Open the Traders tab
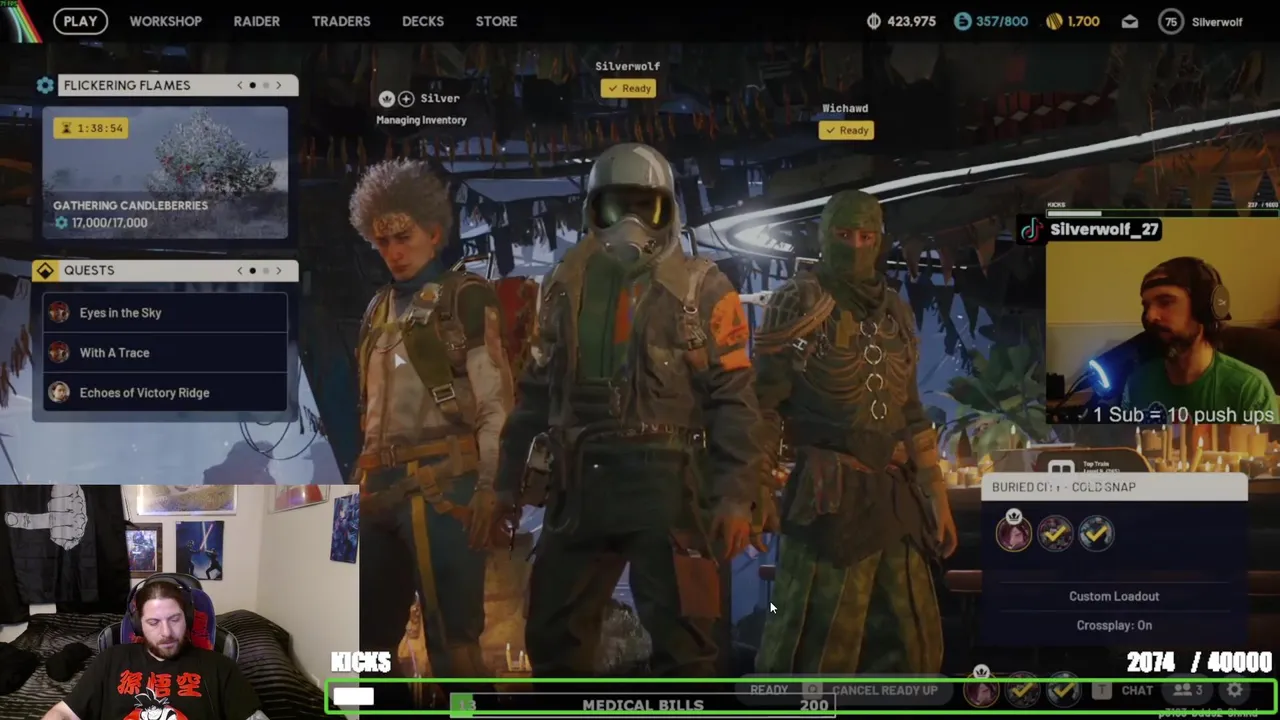 click(x=341, y=21)
